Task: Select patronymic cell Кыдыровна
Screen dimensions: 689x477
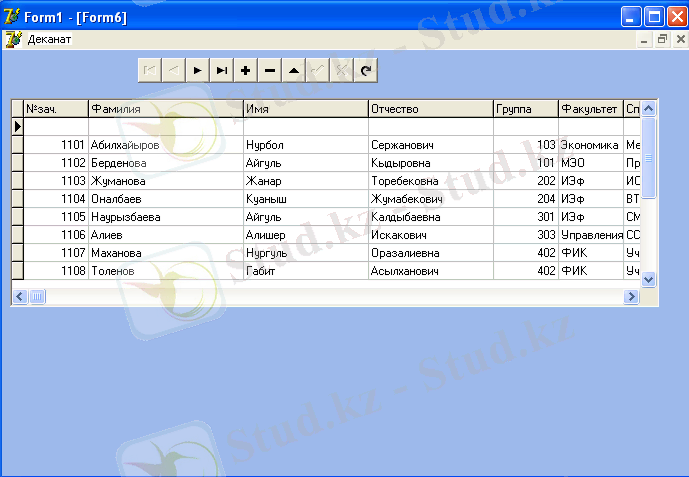Action: tap(431, 163)
